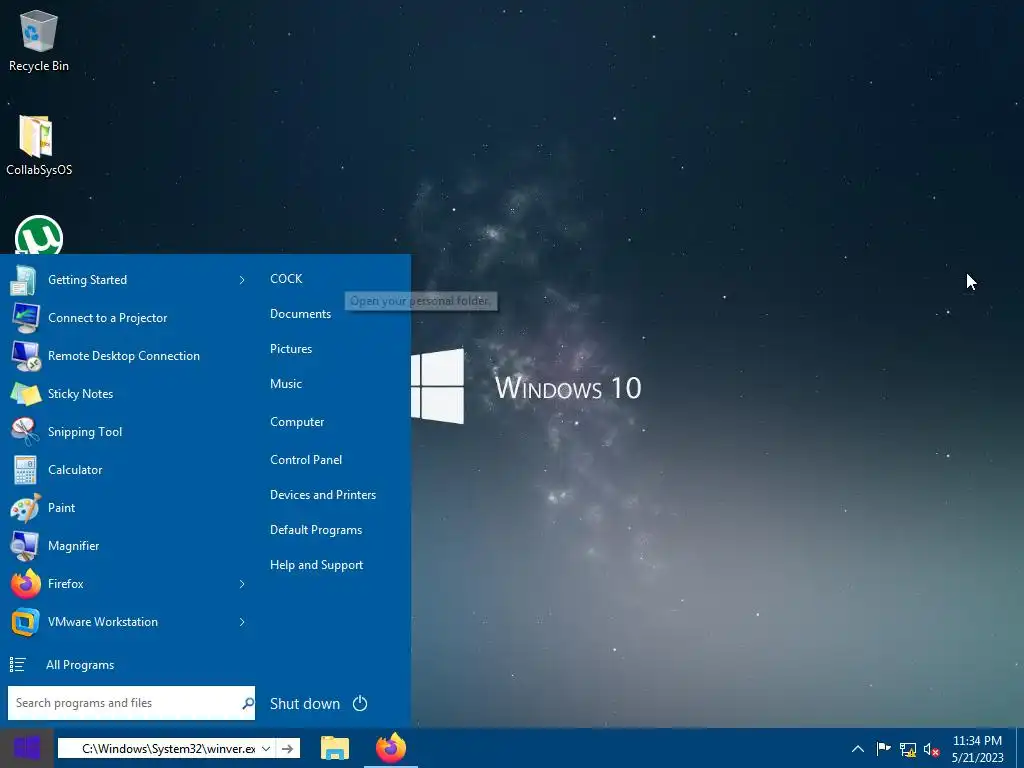1024x768 pixels.
Task: Click the power icon beside Shut down
Action: [360, 703]
